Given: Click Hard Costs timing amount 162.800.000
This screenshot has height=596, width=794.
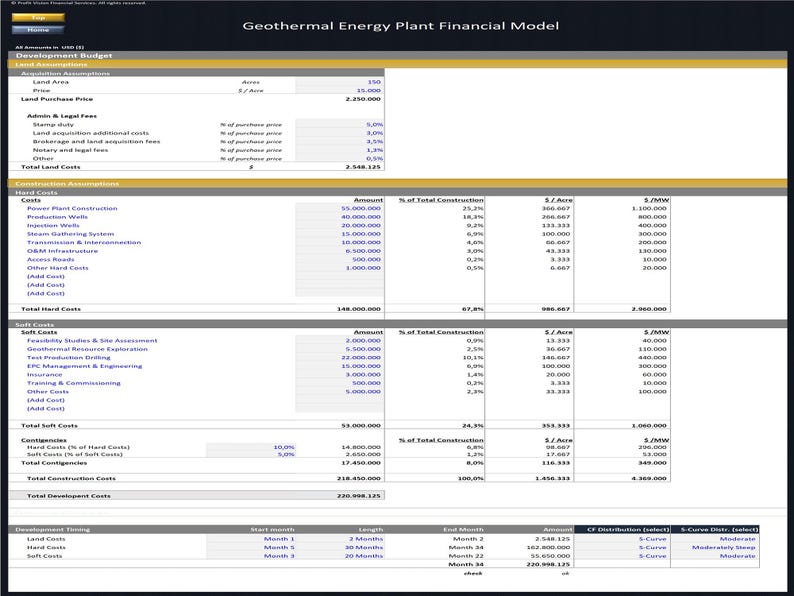Looking at the screenshot, I should click(548, 547).
